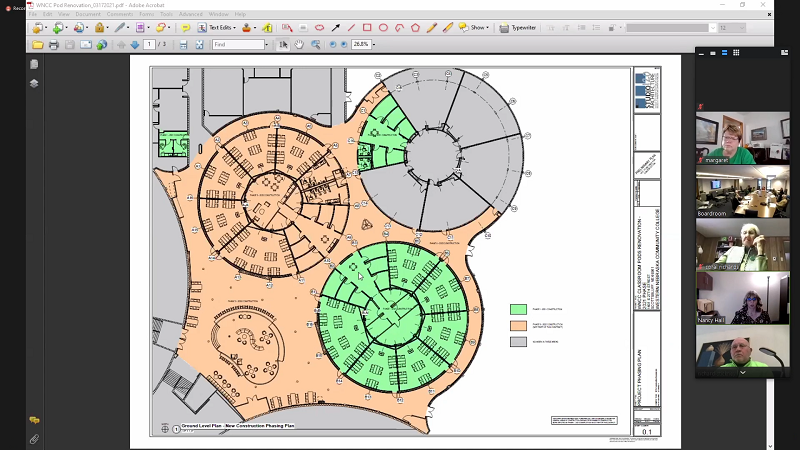The height and width of the screenshot is (450, 800).
Task: Select the Sticky Note tool
Action: click(186, 28)
